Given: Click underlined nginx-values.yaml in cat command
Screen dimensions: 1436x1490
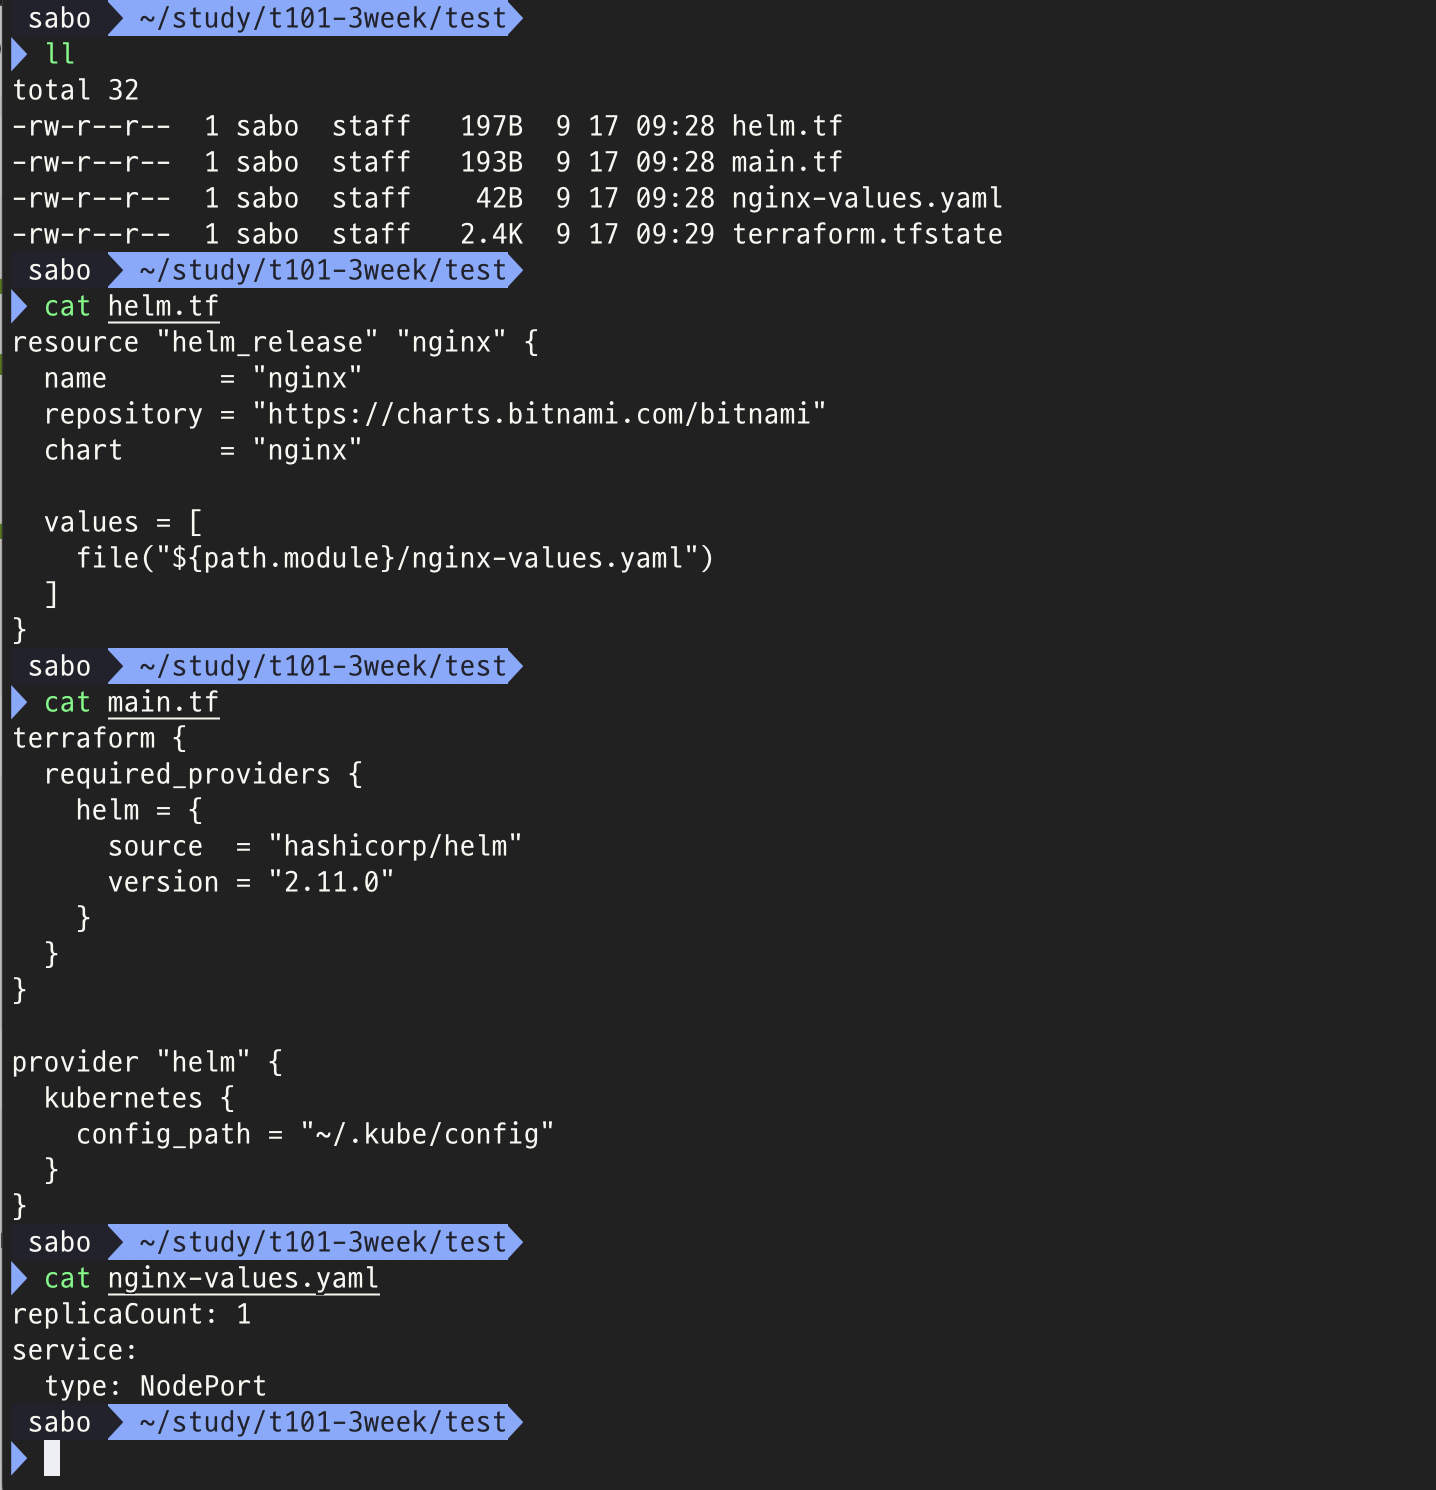Looking at the screenshot, I should pyautogui.click(x=243, y=1278).
